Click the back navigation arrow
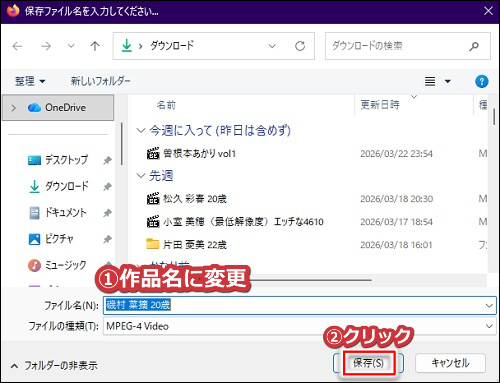500x383 pixels. (17, 46)
